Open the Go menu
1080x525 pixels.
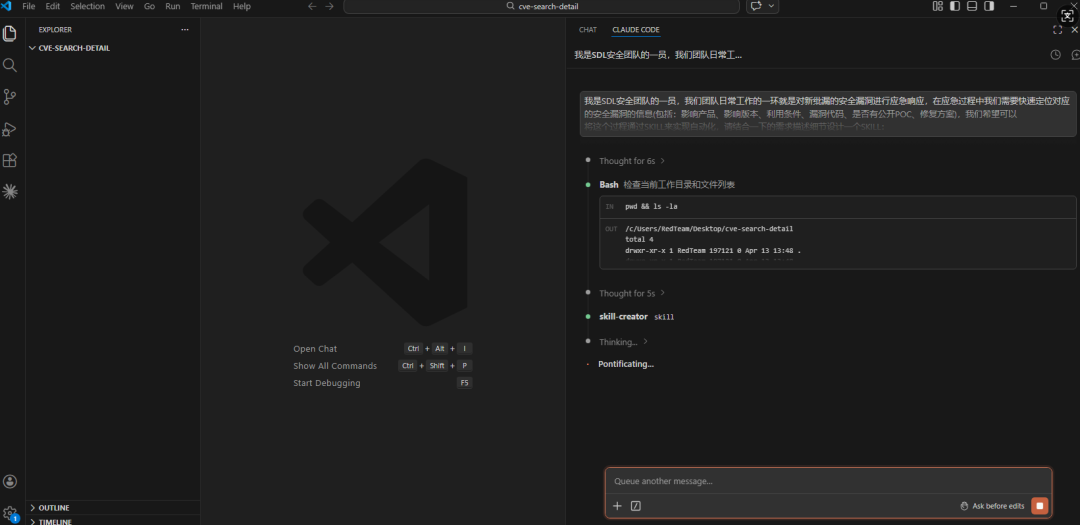point(149,6)
